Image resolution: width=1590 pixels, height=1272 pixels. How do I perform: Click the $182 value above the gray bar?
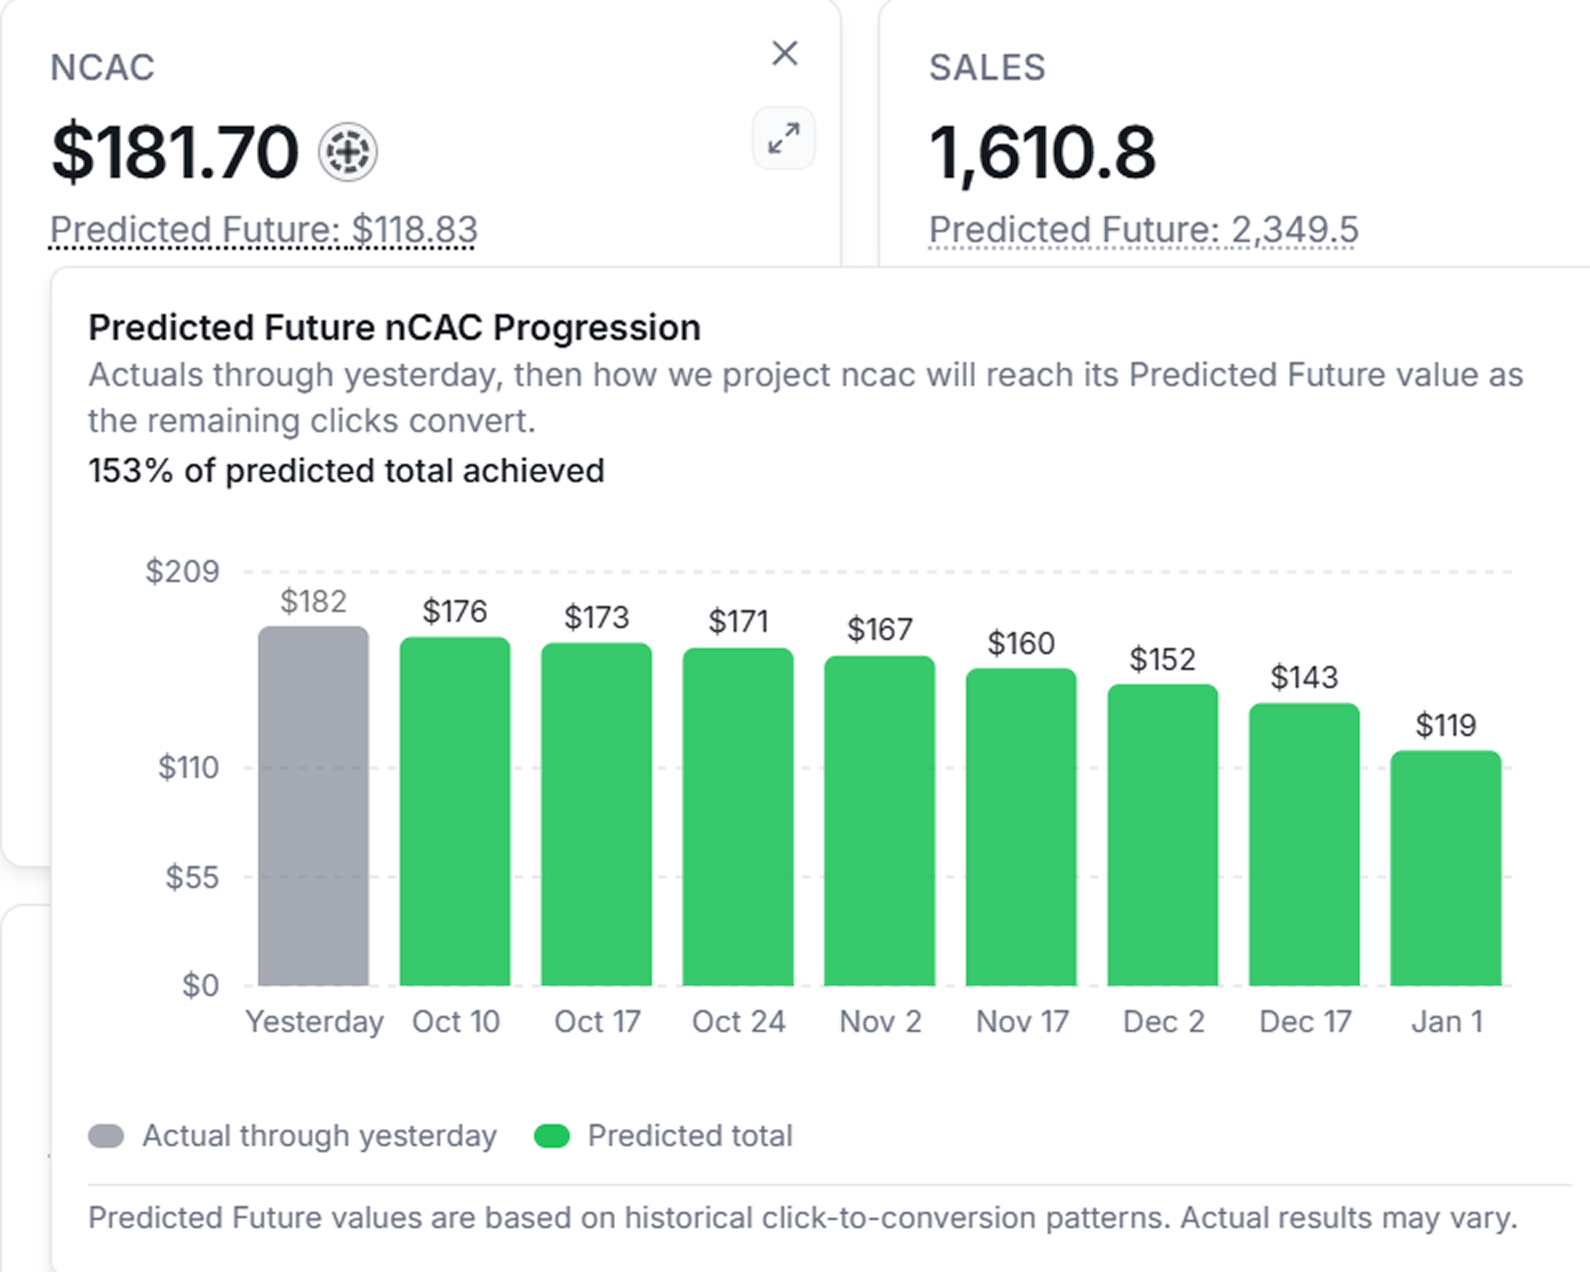click(313, 601)
